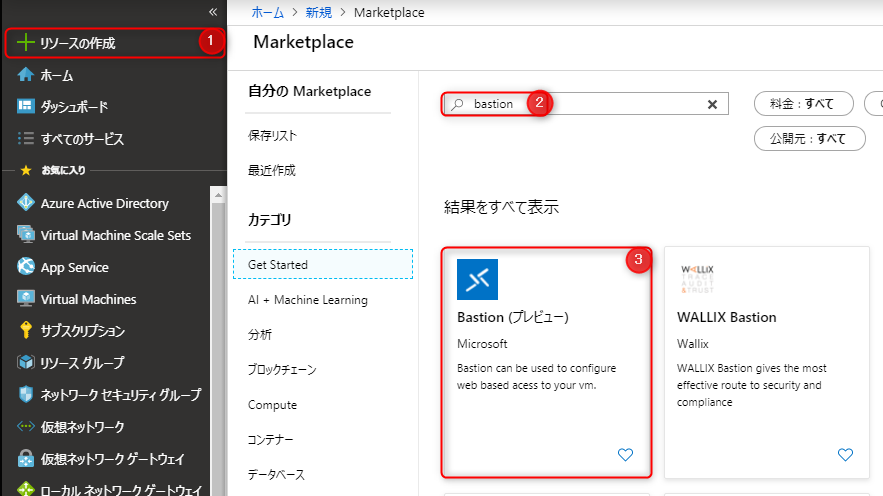Click the App Service icon
Screen dimensions: 883x496
[25, 266]
